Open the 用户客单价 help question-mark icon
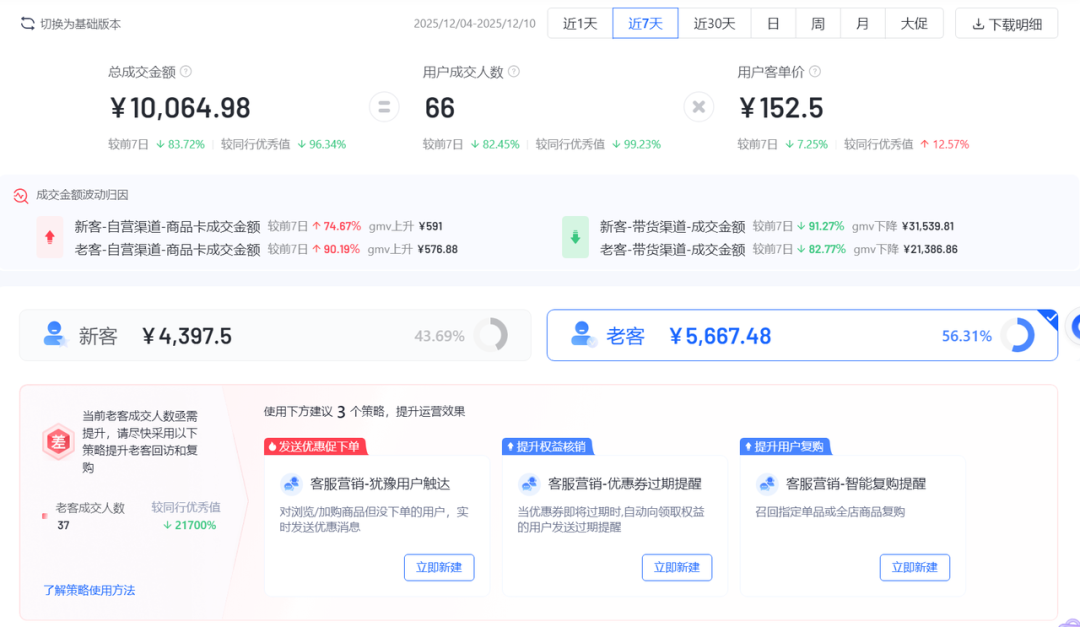 click(815, 72)
